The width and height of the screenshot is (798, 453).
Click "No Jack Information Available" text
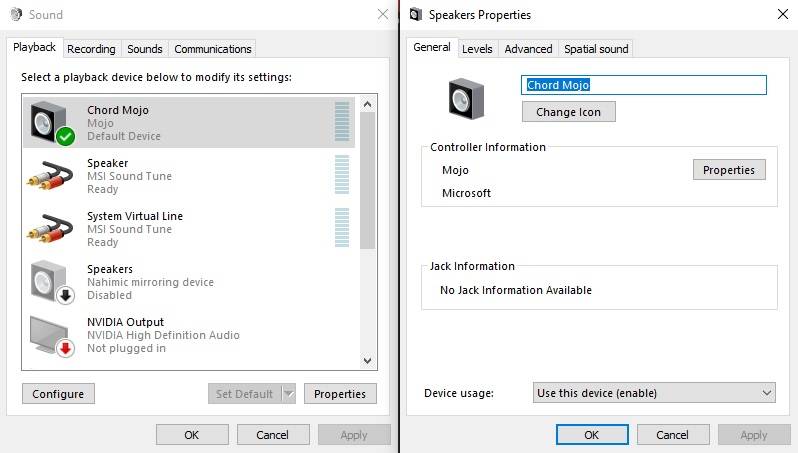coord(516,290)
